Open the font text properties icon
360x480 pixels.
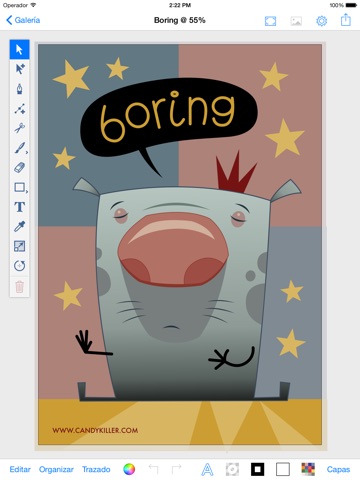(x=207, y=469)
